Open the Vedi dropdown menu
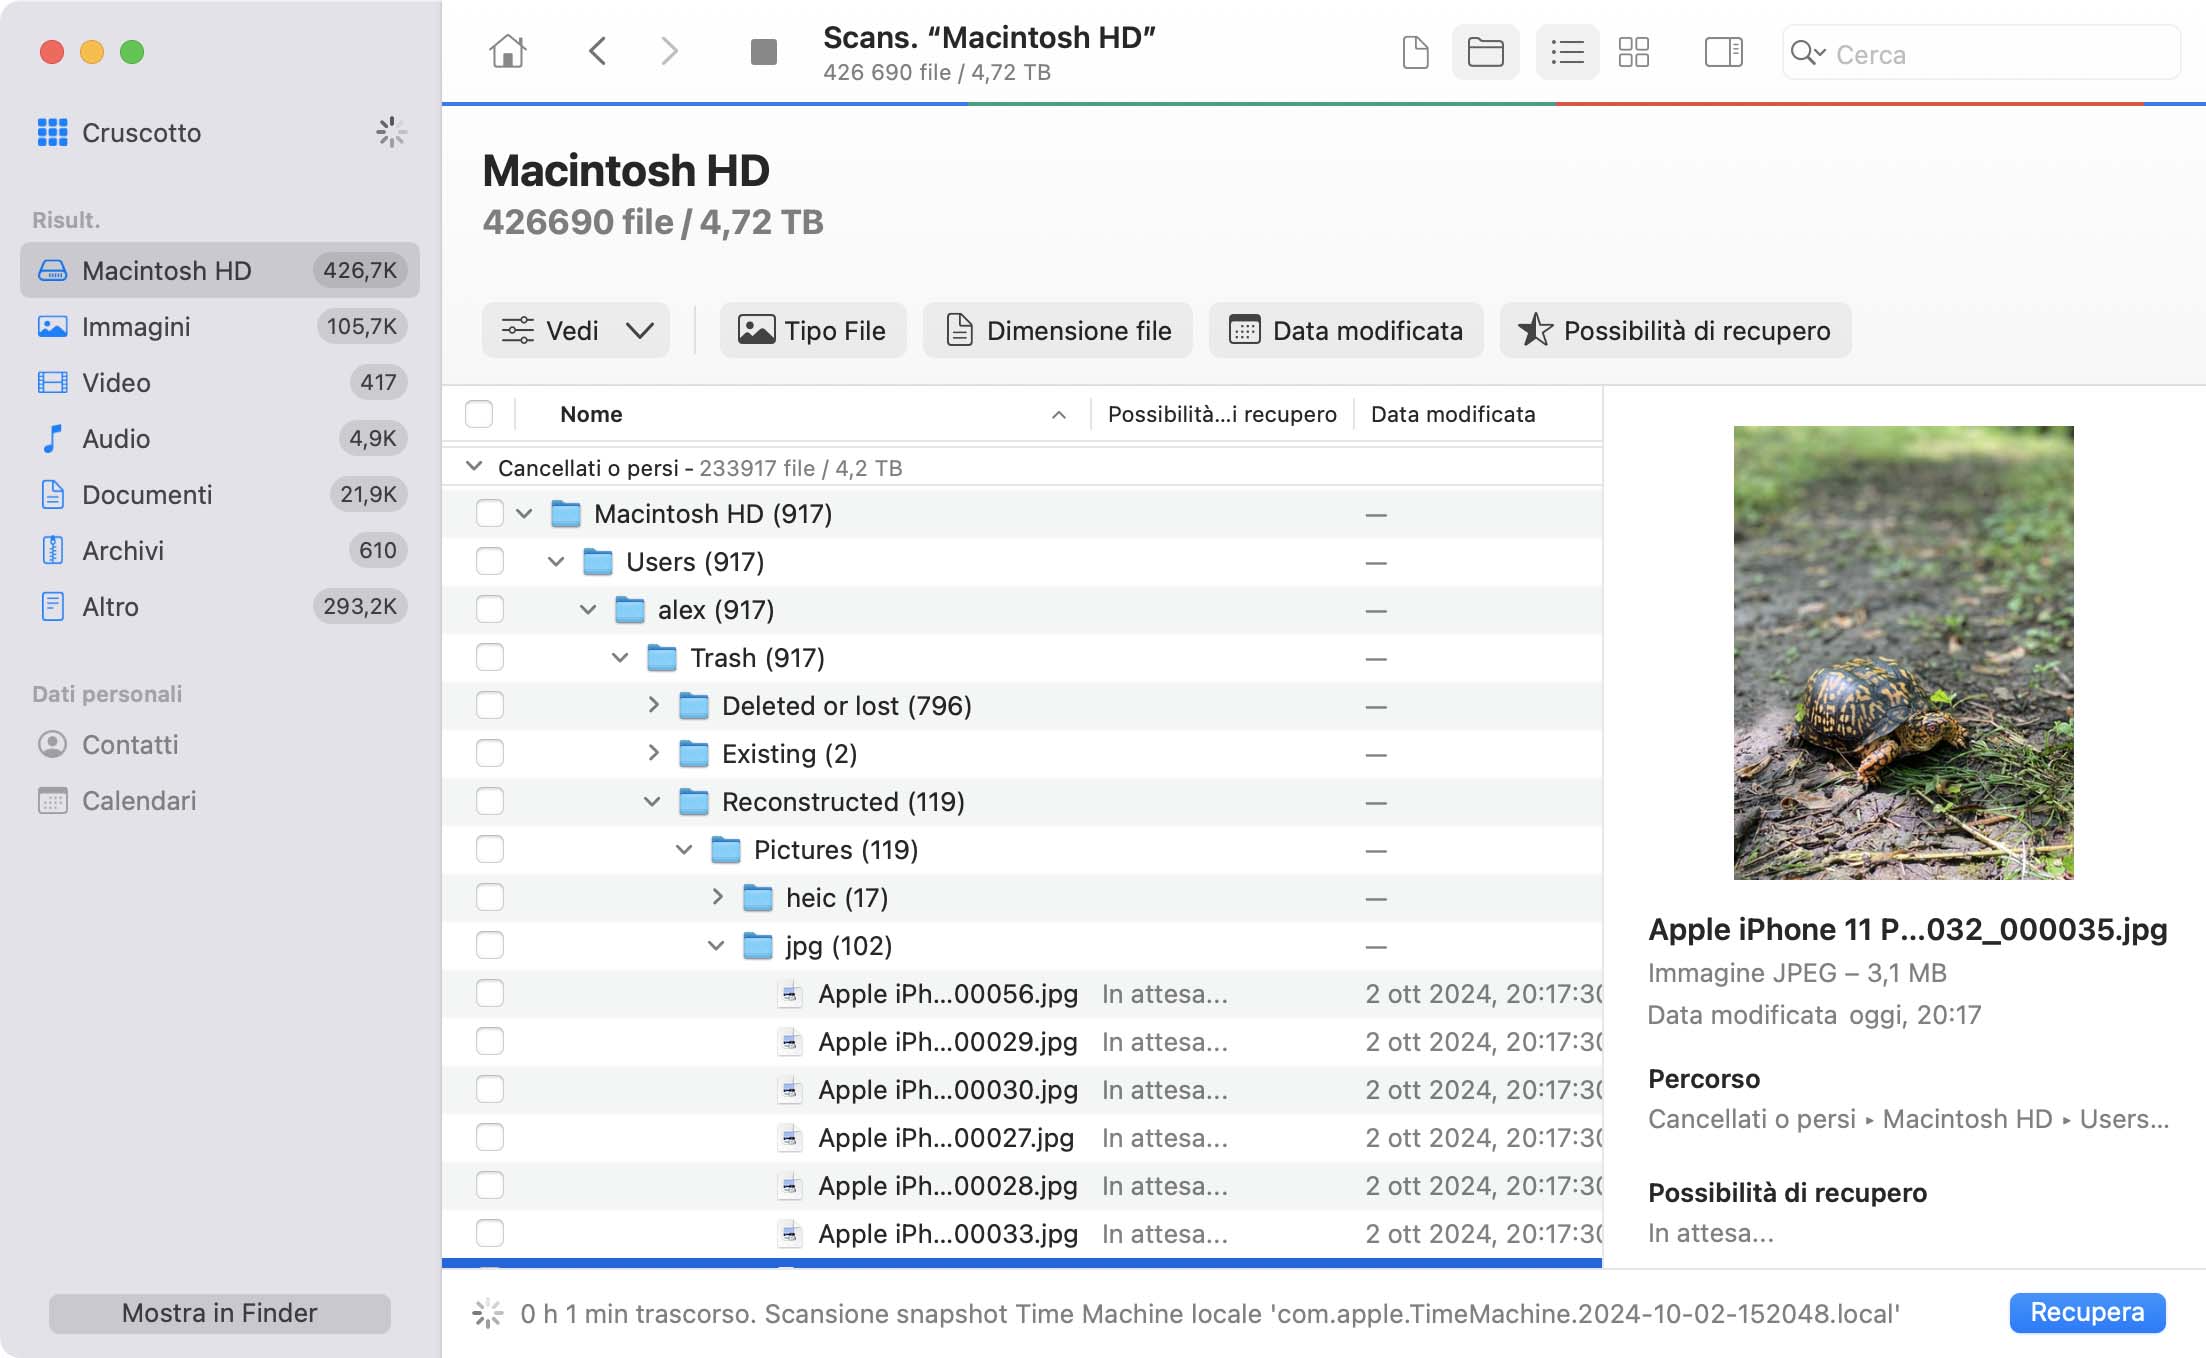 point(576,330)
